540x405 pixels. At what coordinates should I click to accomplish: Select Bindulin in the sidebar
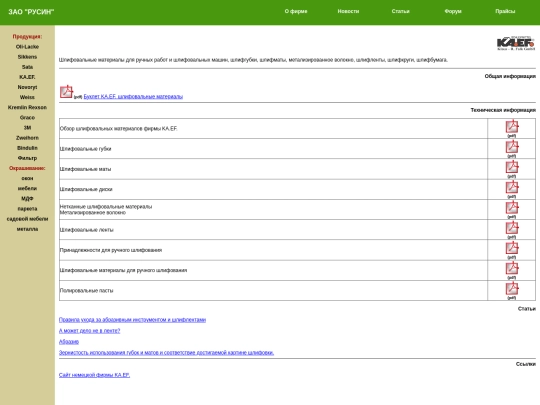(27, 148)
